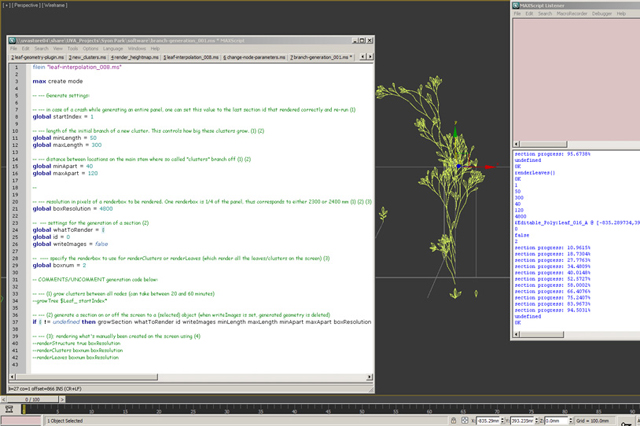Toggle selection lock icon
This screenshot has width=640, height=426.
point(453,420)
